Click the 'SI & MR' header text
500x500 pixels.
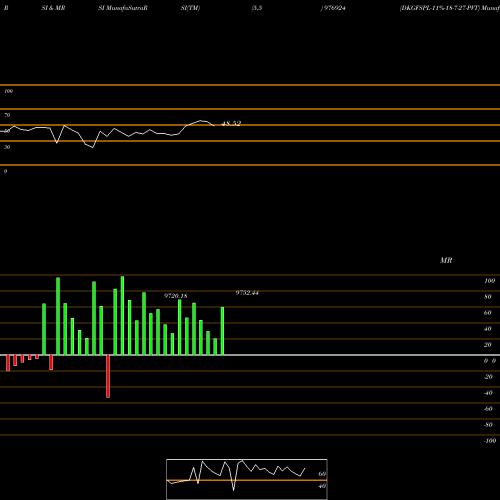[53, 8]
